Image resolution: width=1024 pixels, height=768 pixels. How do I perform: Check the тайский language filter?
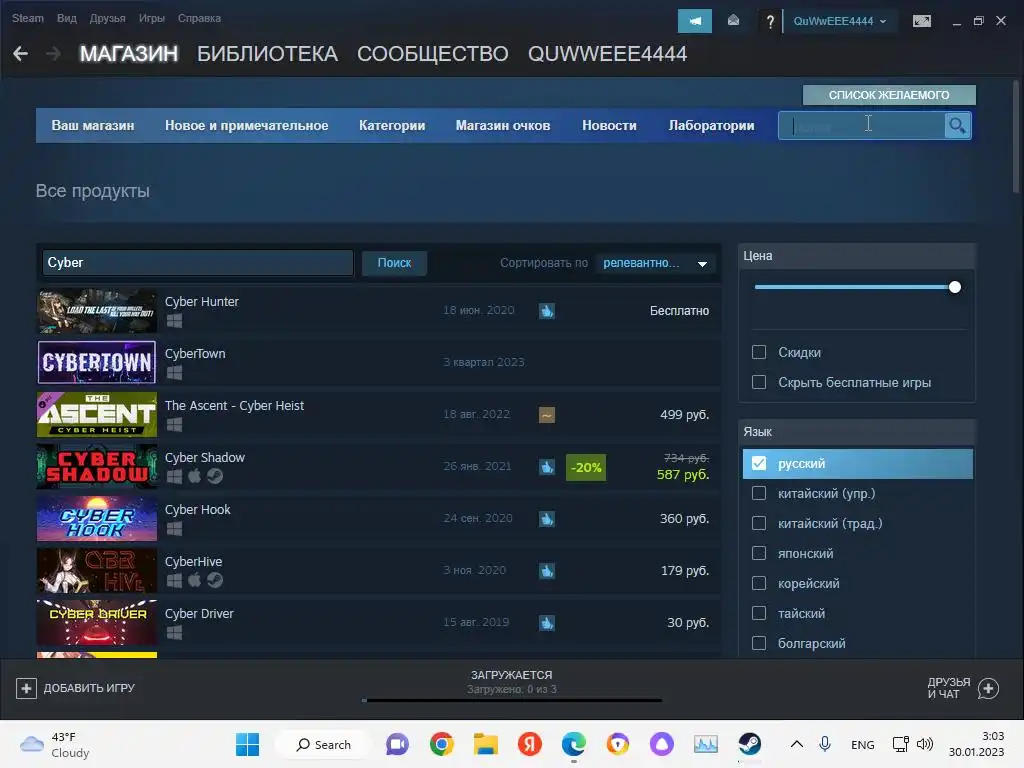tap(759, 613)
